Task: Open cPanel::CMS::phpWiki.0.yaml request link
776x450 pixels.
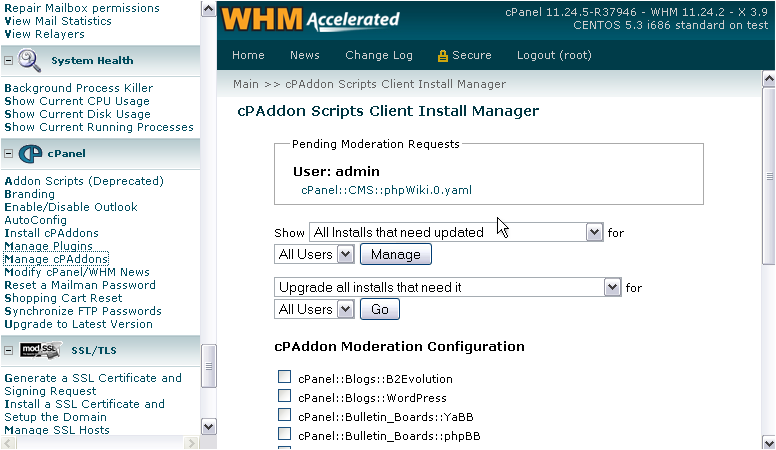Action: click(387, 190)
